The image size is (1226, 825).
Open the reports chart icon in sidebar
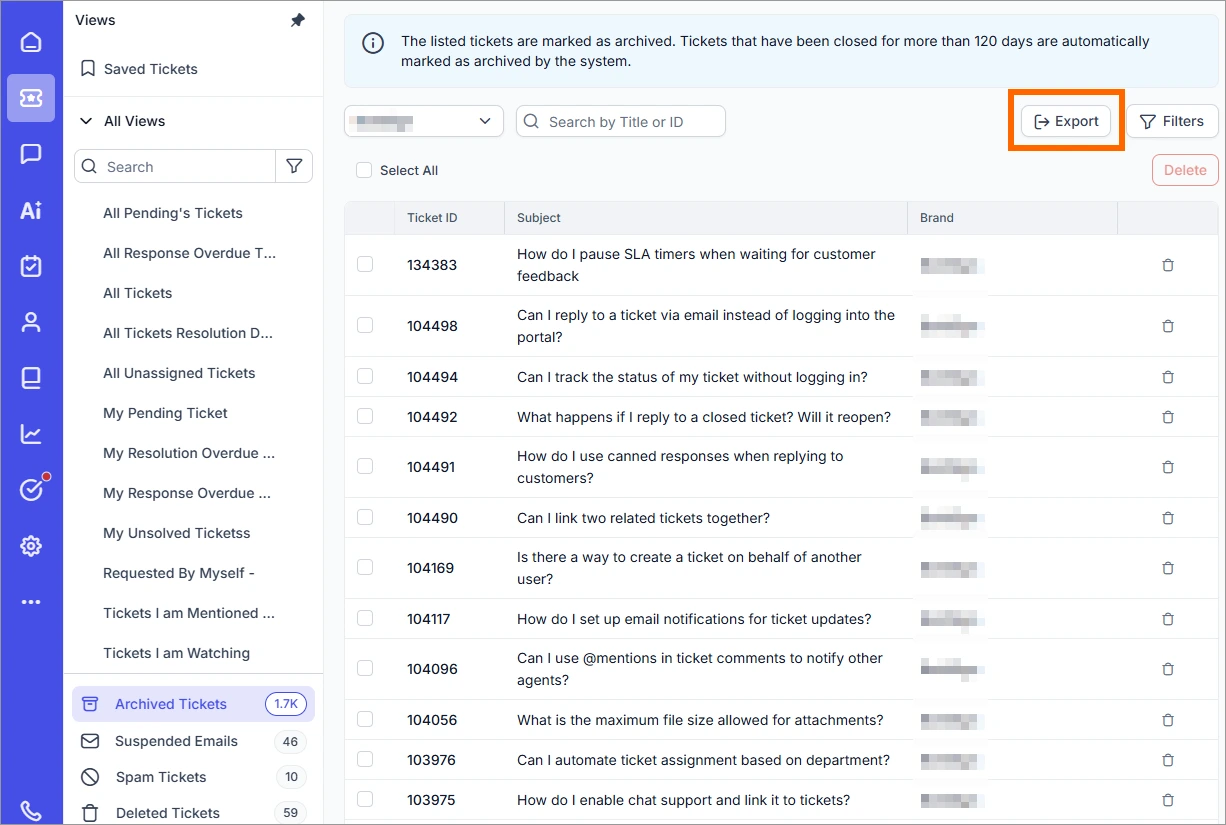pyautogui.click(x=31, y=434)
